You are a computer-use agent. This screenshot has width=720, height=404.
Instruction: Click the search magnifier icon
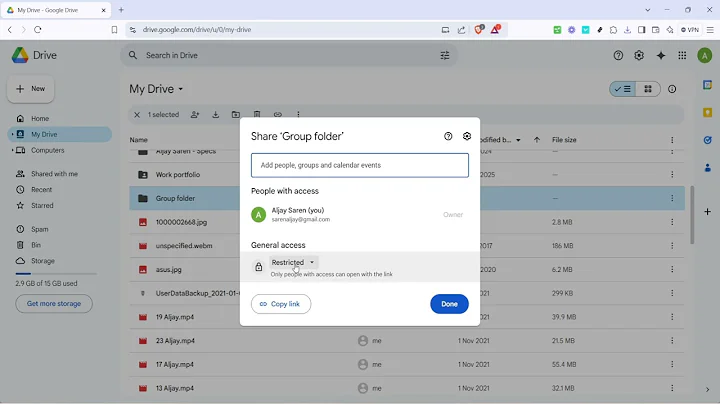pyautogui.click(x=133, y=56)
